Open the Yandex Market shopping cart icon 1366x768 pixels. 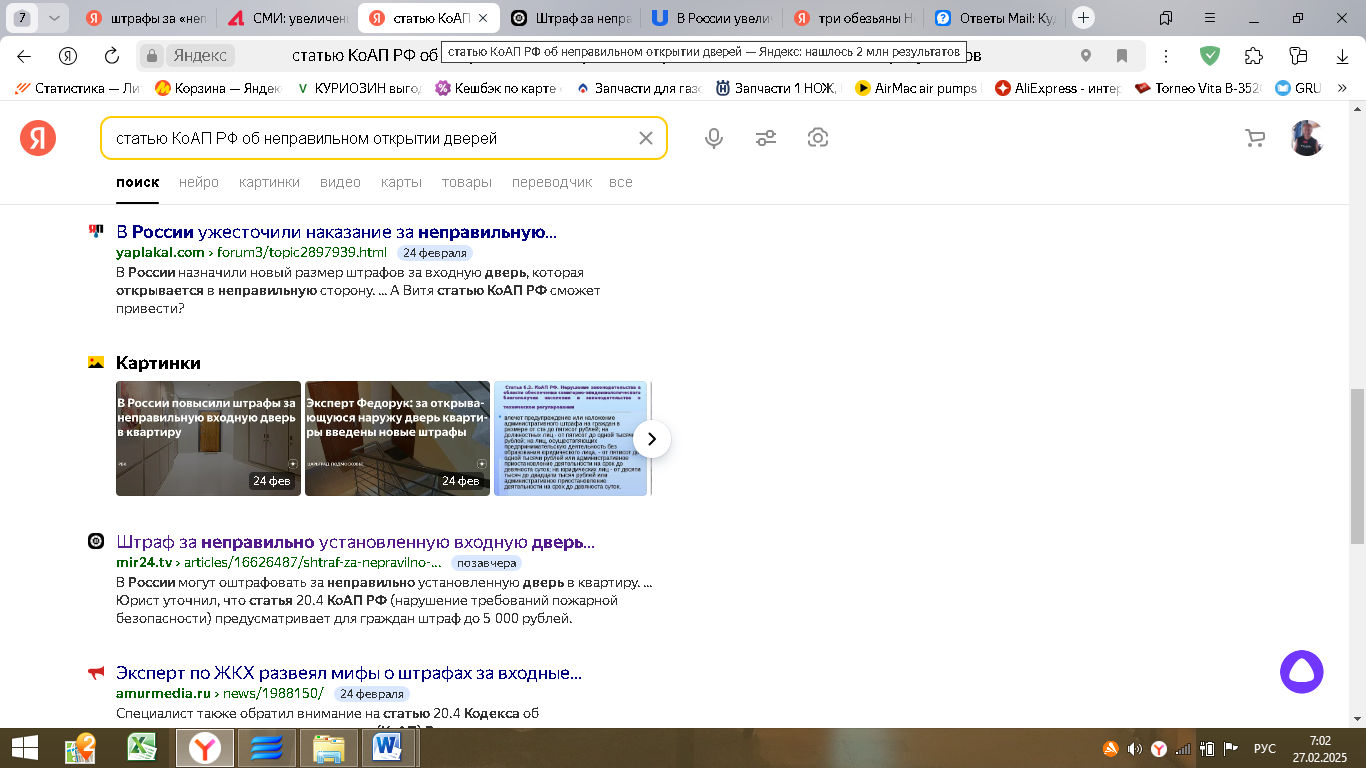point(1255,138)
